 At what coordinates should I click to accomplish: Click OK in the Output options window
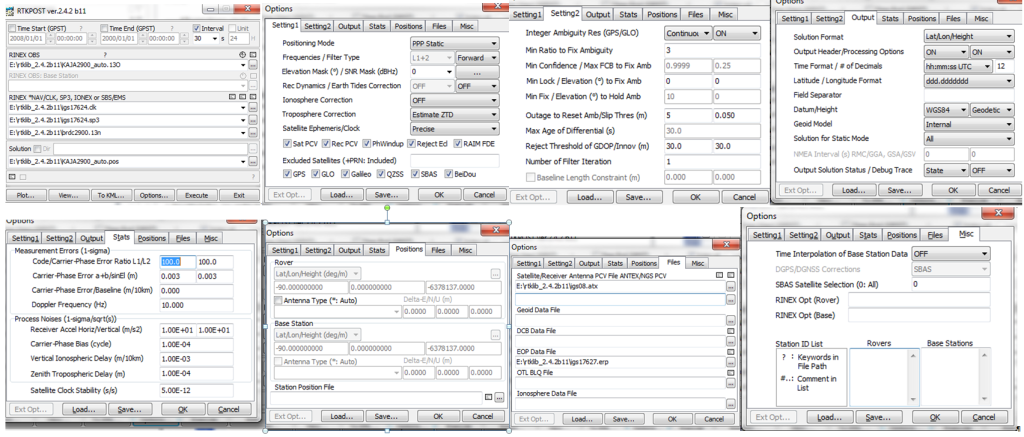coord(953,190)
